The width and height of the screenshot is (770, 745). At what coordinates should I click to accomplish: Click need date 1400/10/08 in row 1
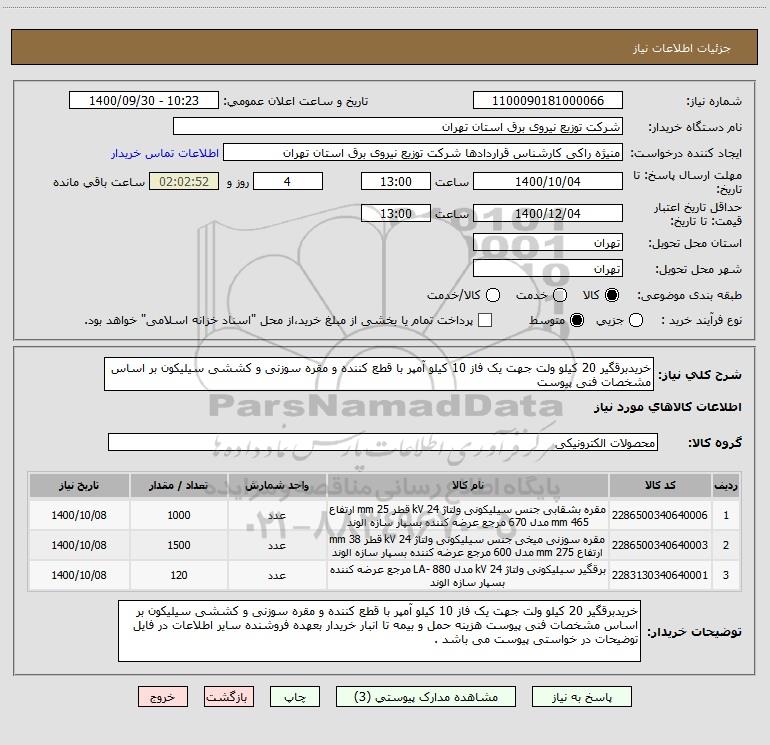(79, 515)
